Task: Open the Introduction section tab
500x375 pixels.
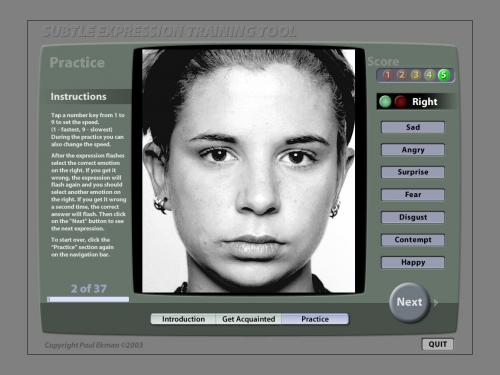Action: coord(183,319)
